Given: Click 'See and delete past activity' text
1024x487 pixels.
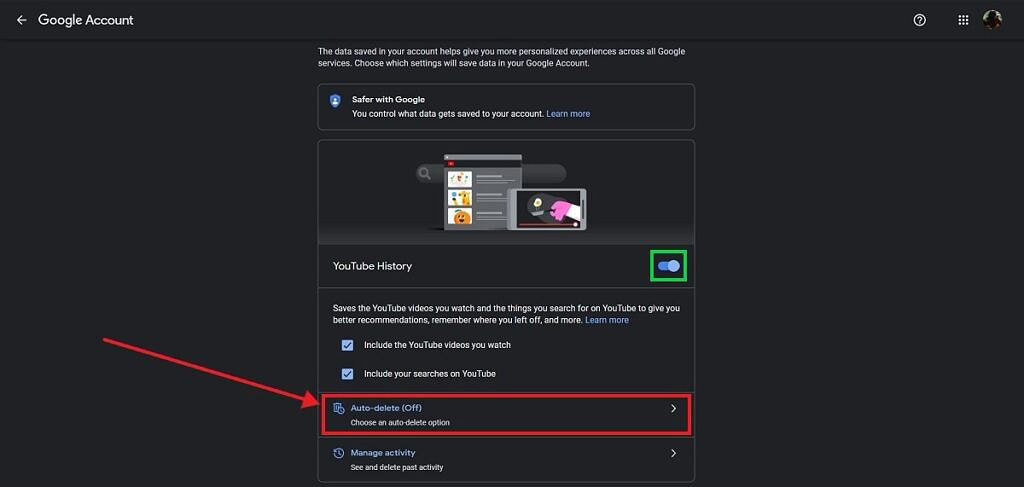Looking at the screenshot, I should click(x=397, y=467).
